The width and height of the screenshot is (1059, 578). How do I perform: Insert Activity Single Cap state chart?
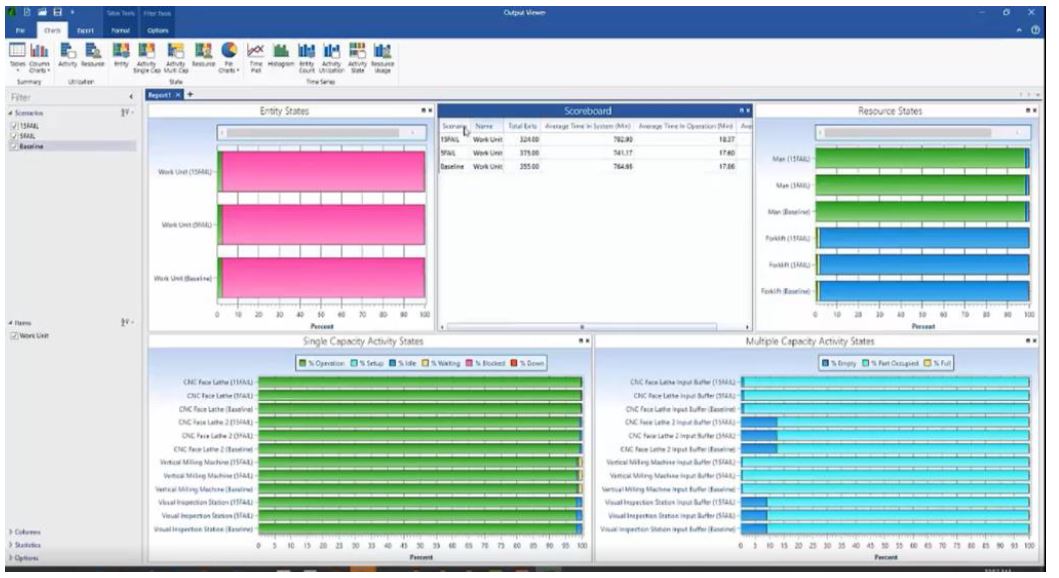click(x=147, y=57)
